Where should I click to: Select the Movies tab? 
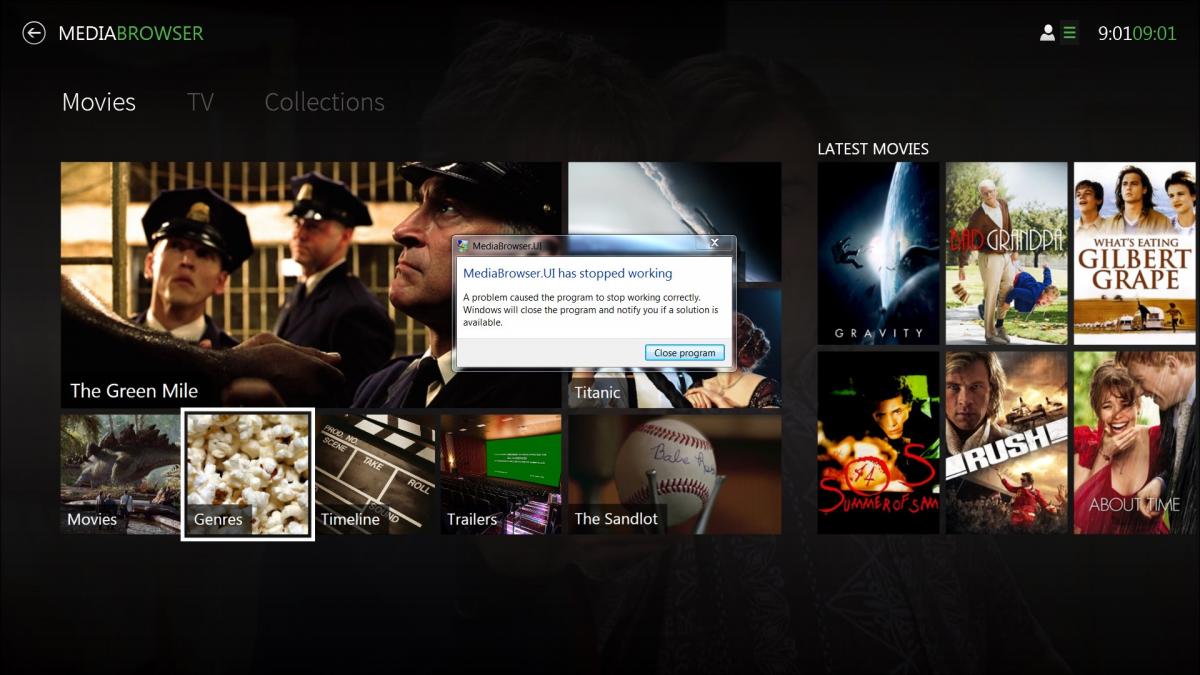tap(99, 102)
